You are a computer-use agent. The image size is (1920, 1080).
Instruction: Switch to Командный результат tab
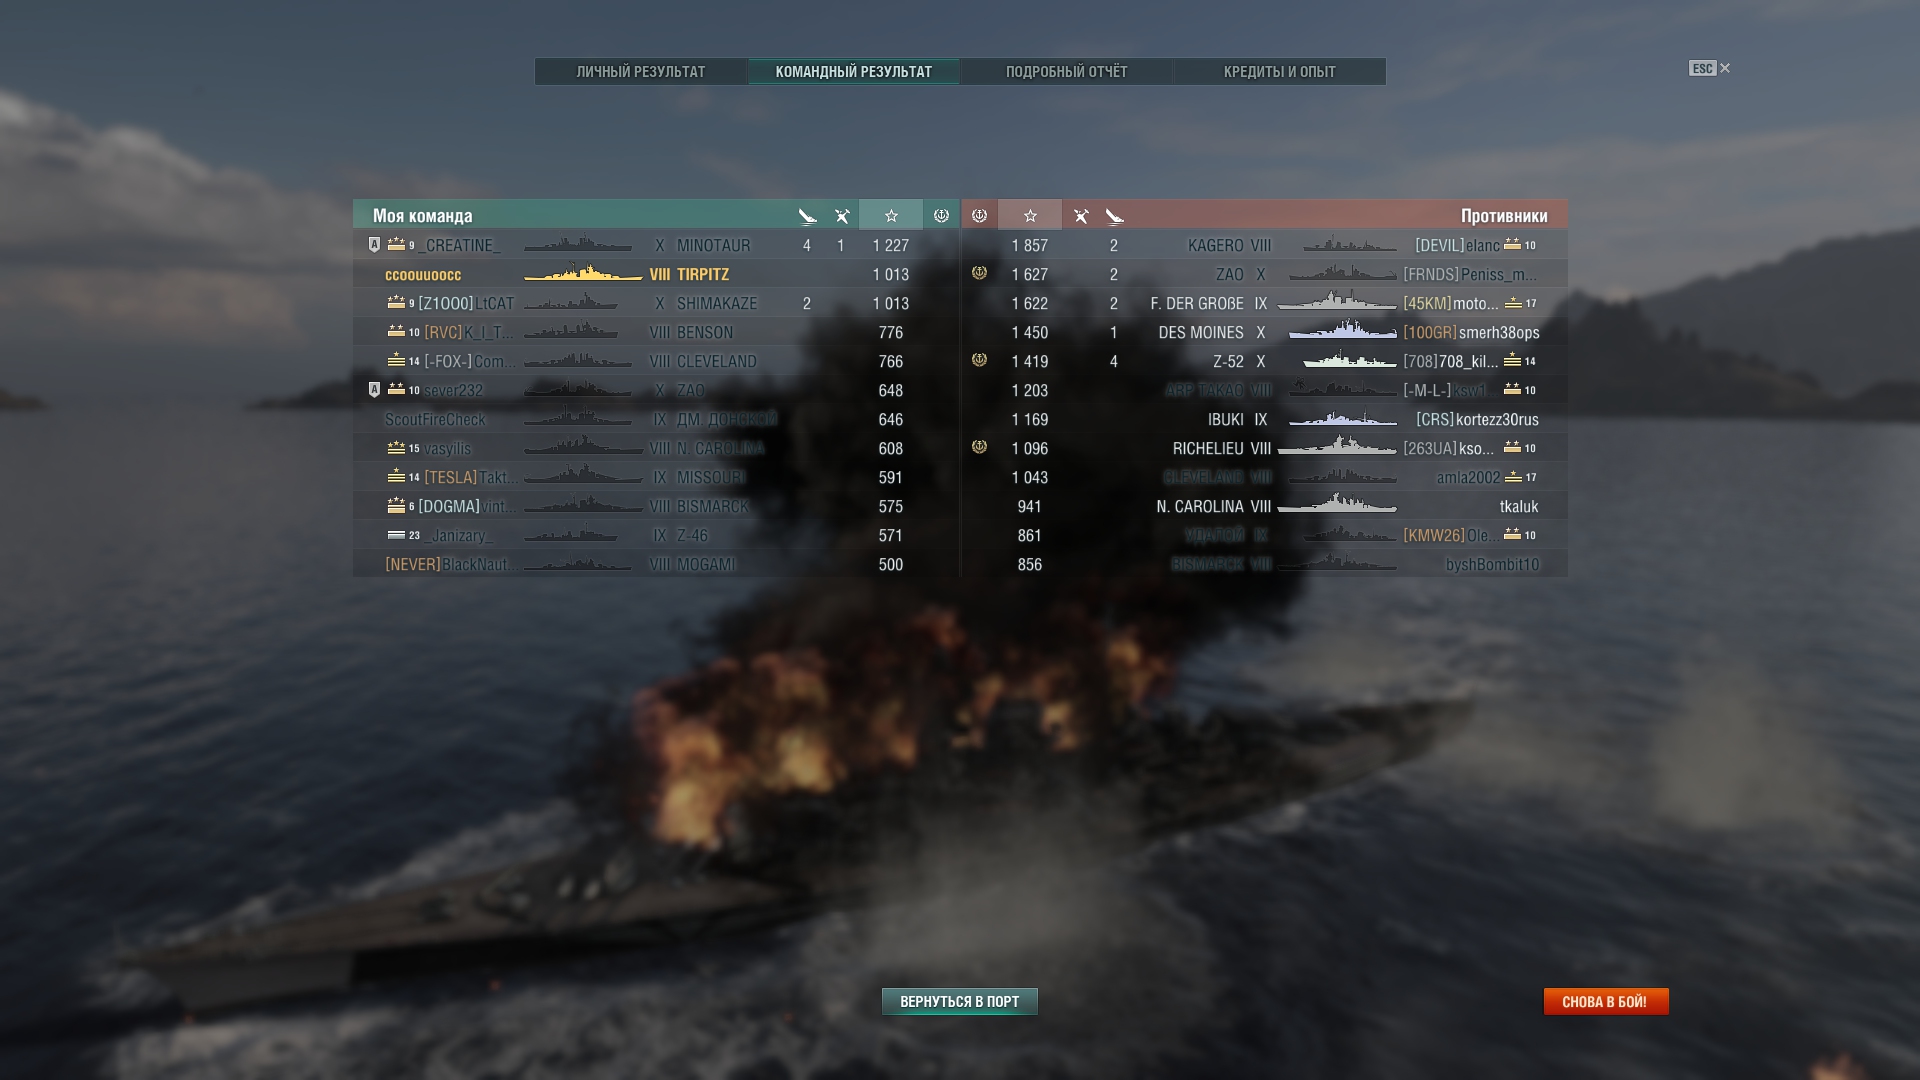(854, 72)
